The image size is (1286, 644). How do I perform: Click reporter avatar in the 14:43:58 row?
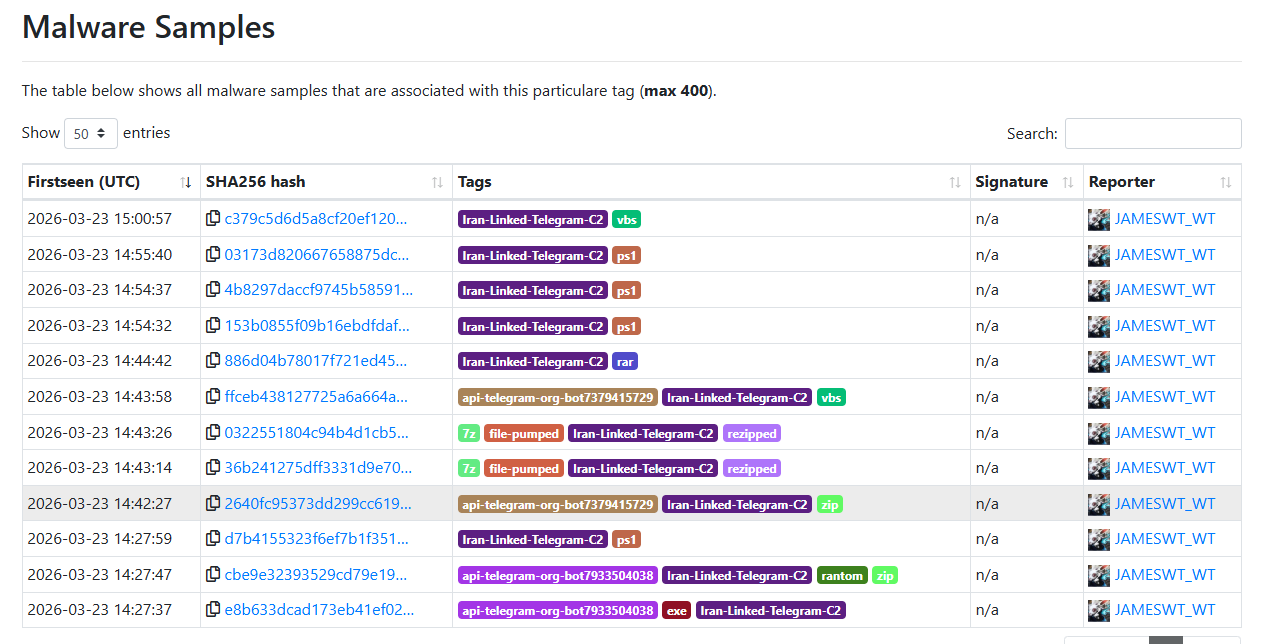1099,397
